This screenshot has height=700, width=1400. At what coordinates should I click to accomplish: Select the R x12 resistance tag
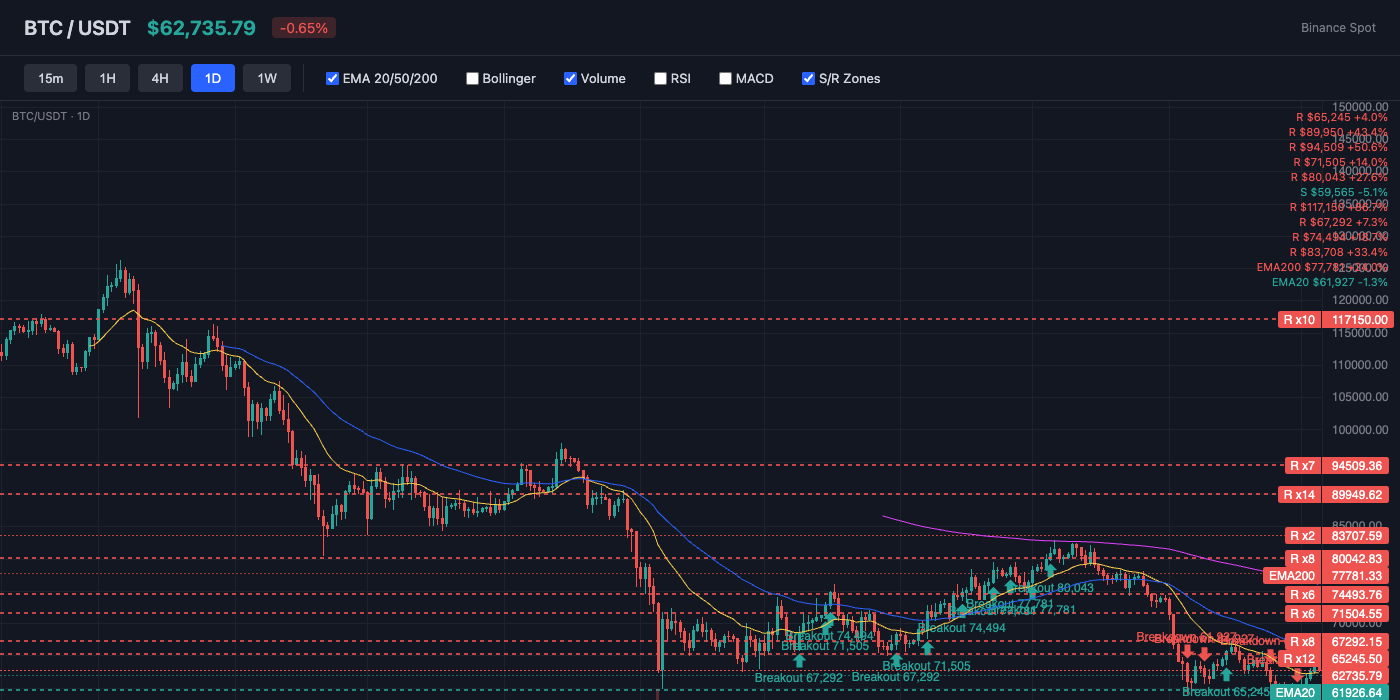(x=1300, y=658)
